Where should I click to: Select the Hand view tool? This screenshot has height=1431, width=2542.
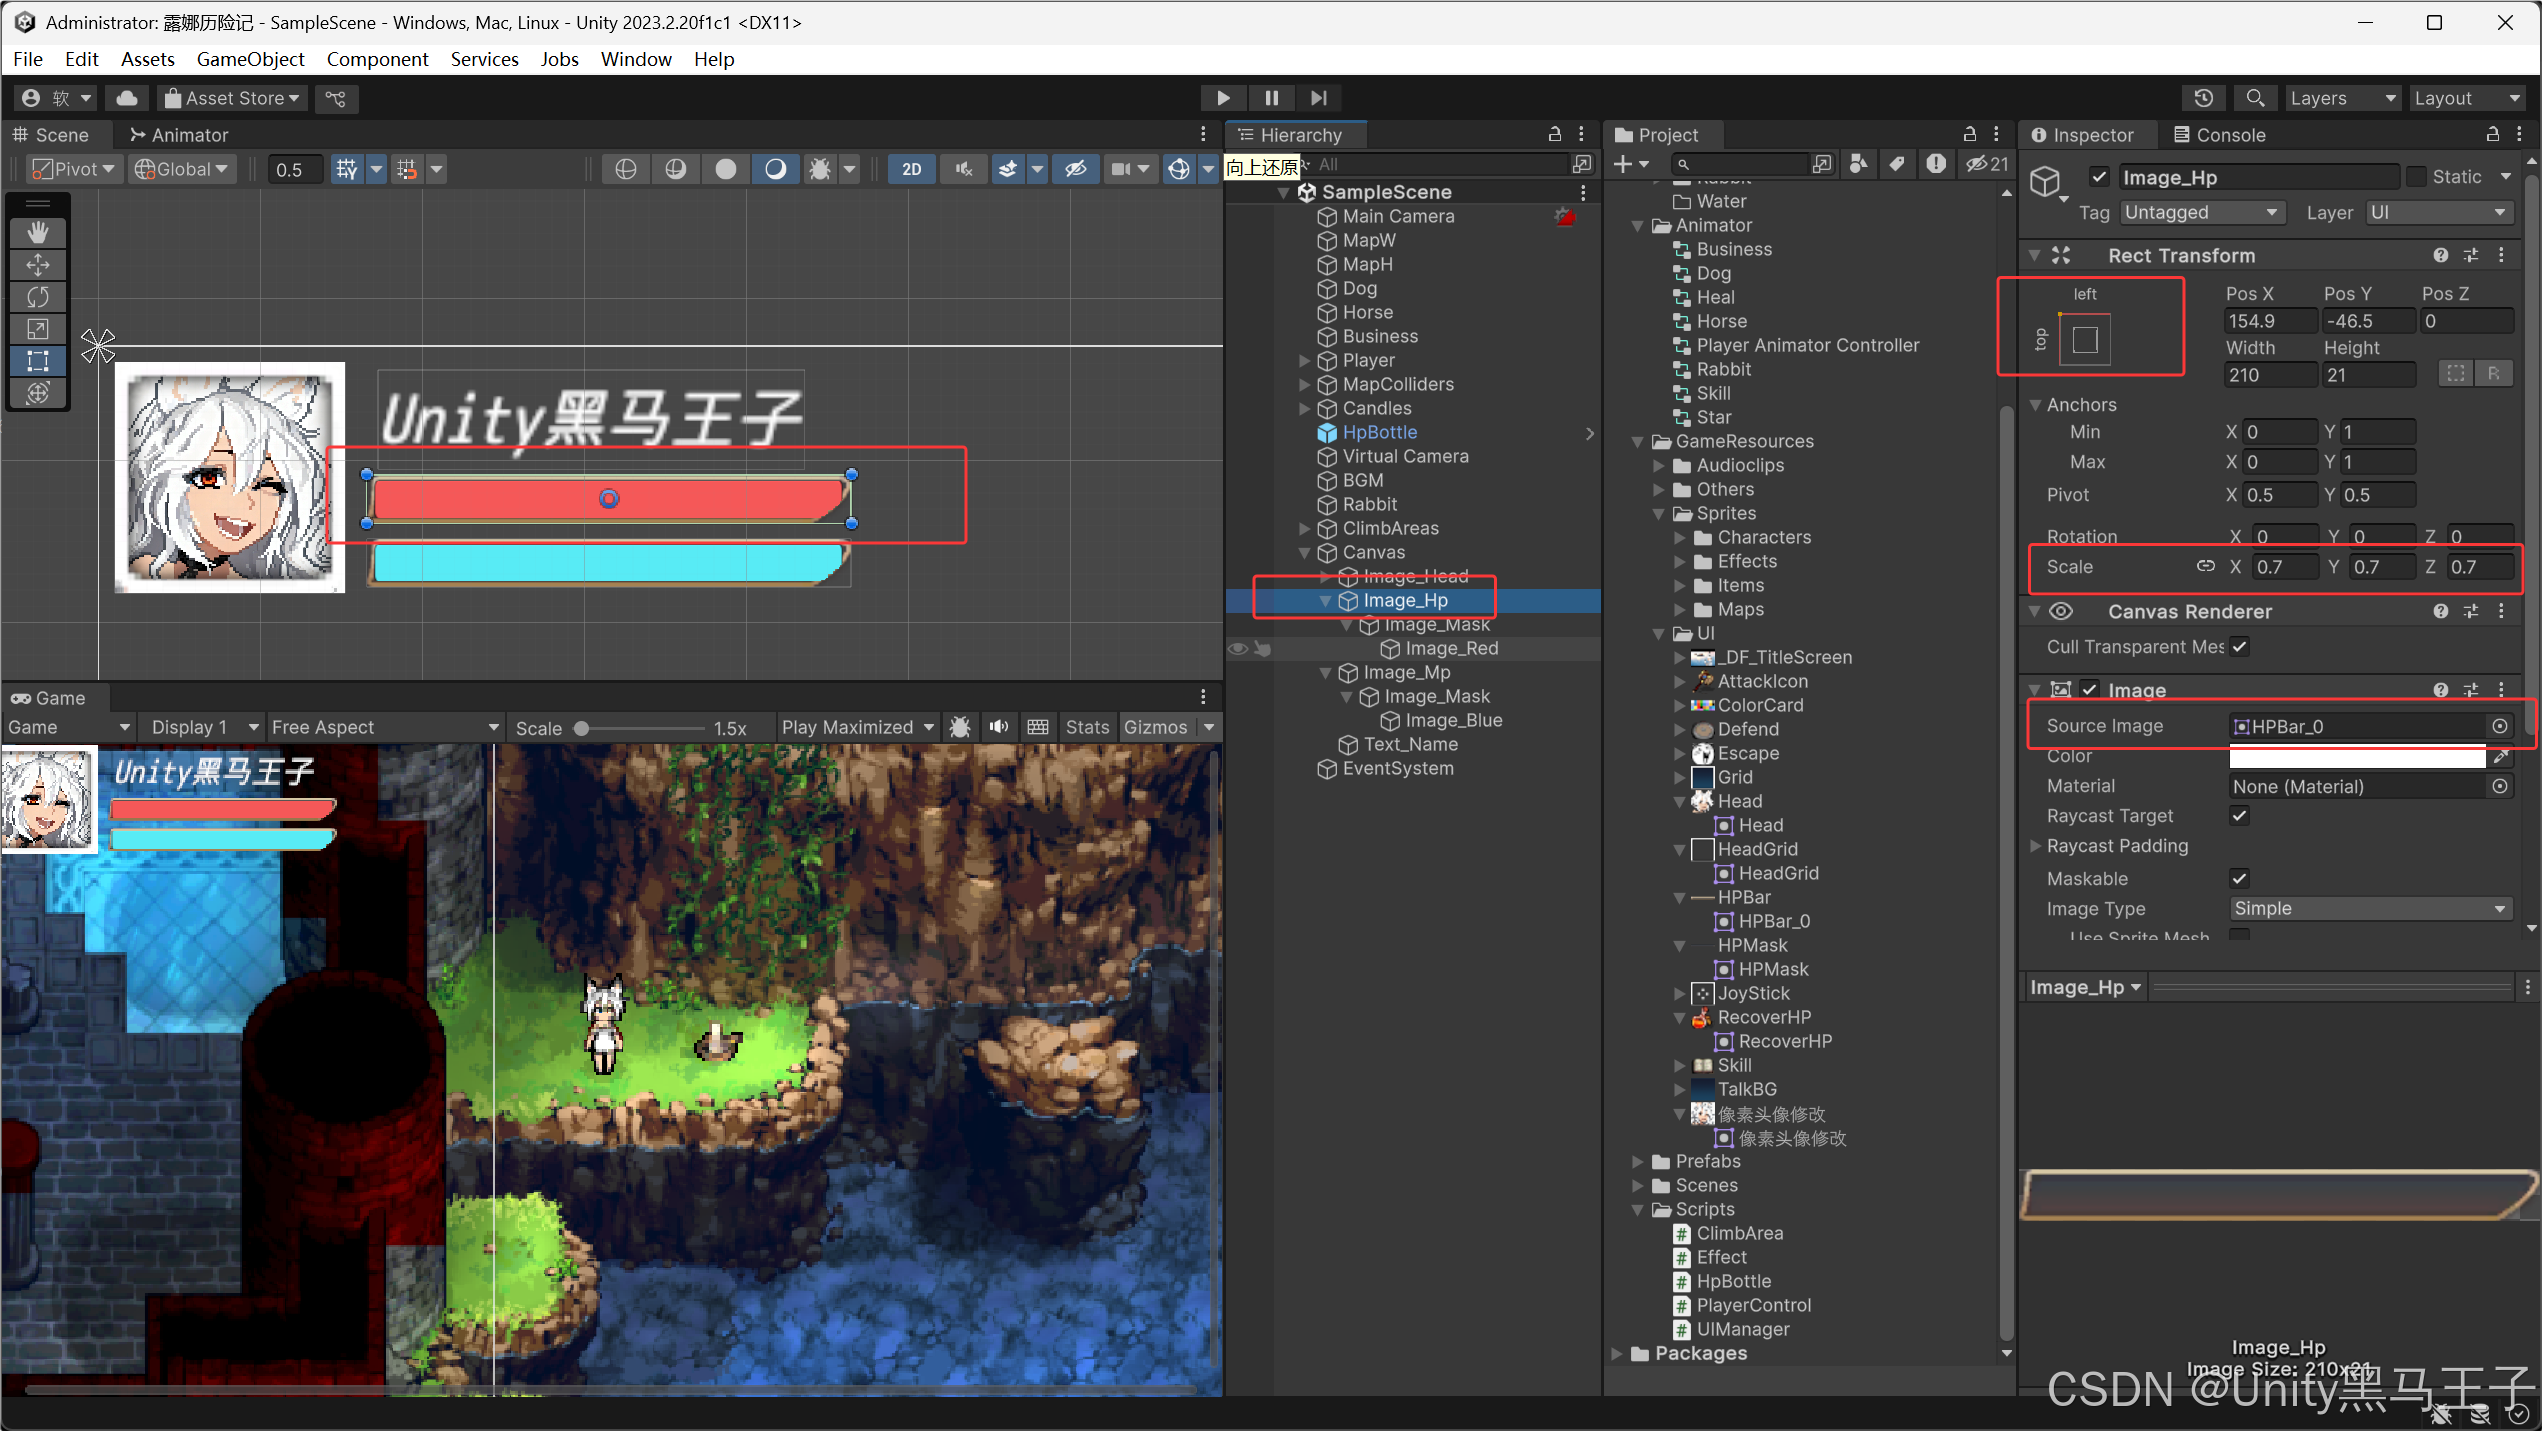pos(38,233)
